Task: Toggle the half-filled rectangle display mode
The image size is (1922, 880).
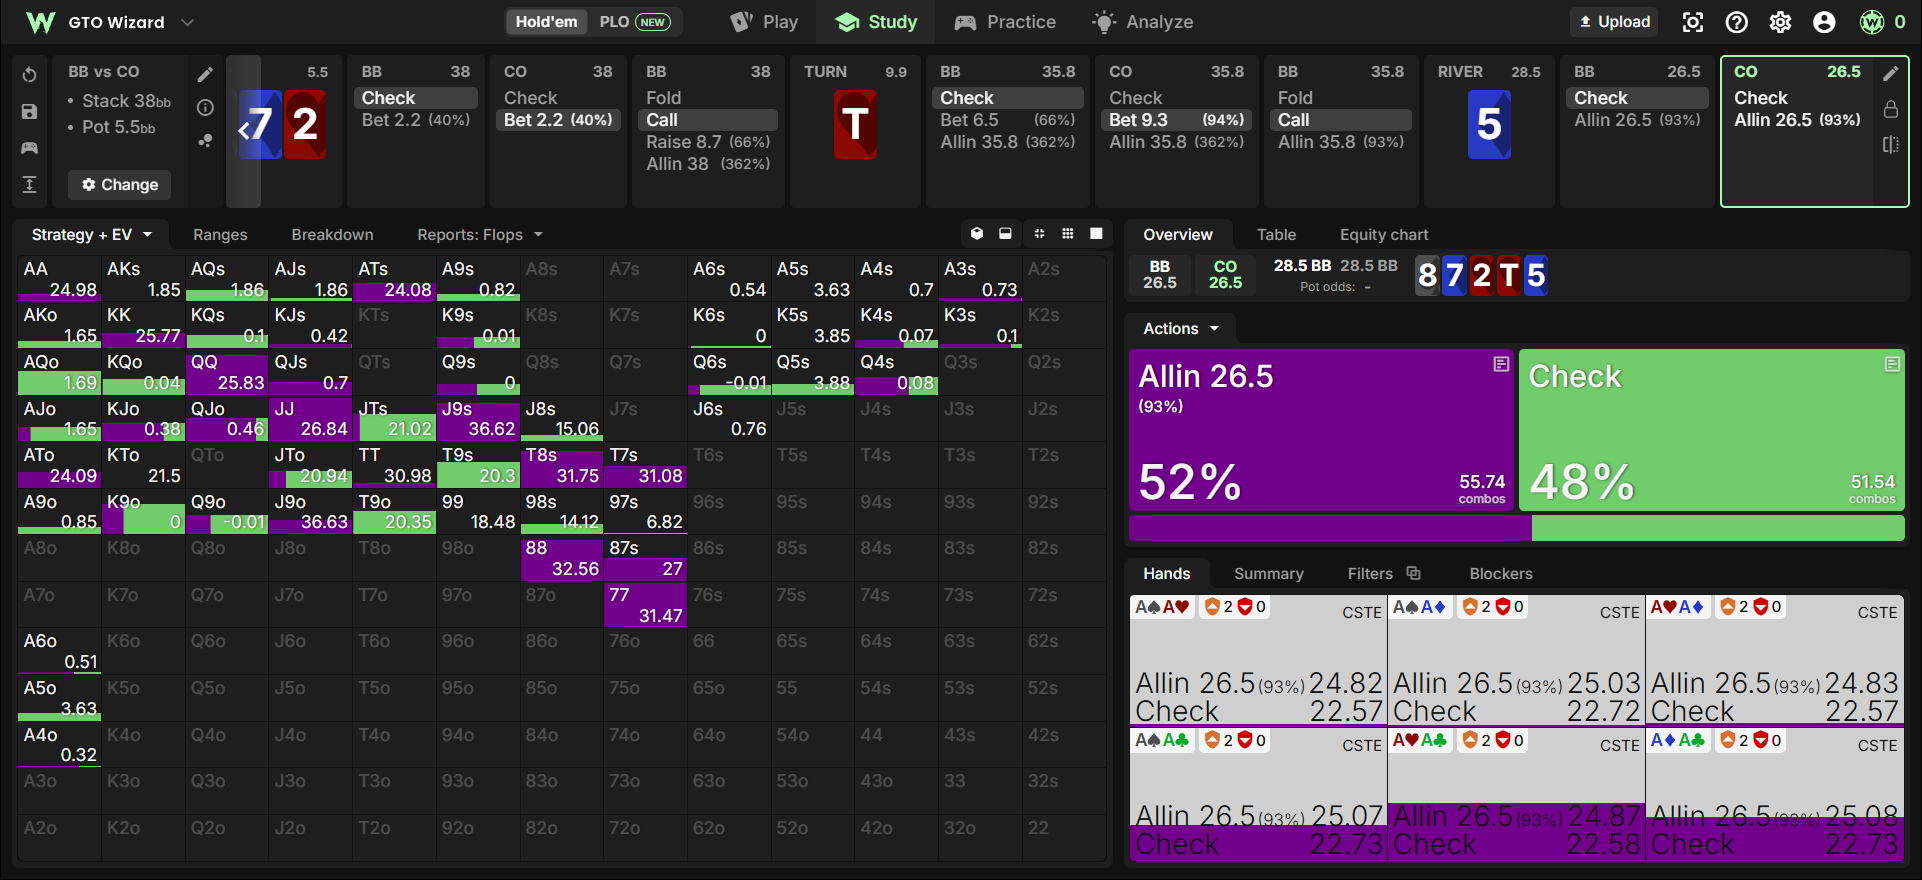Action: (1005, 234)
